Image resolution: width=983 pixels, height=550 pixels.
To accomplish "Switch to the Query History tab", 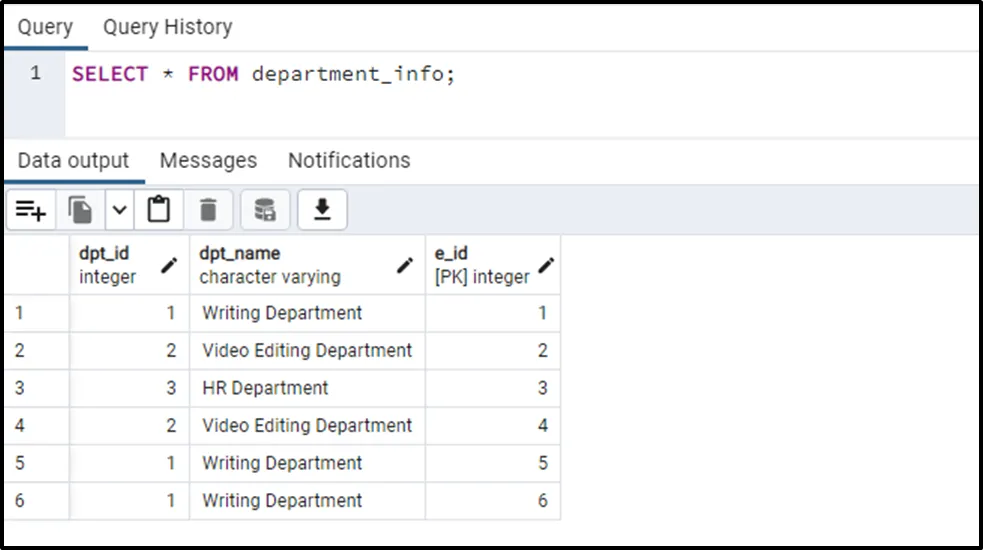I will tap(167, 27).
